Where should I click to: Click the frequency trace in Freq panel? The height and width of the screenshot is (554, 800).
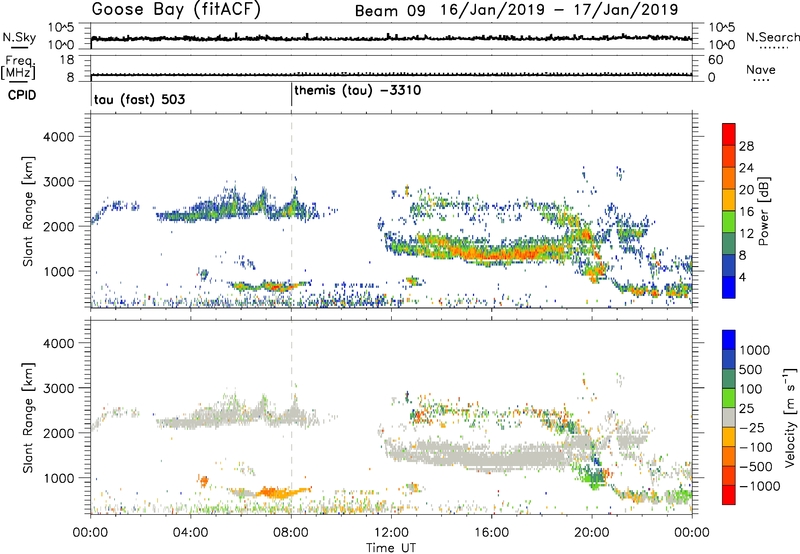pyautogui.click(x=391, y=75)
